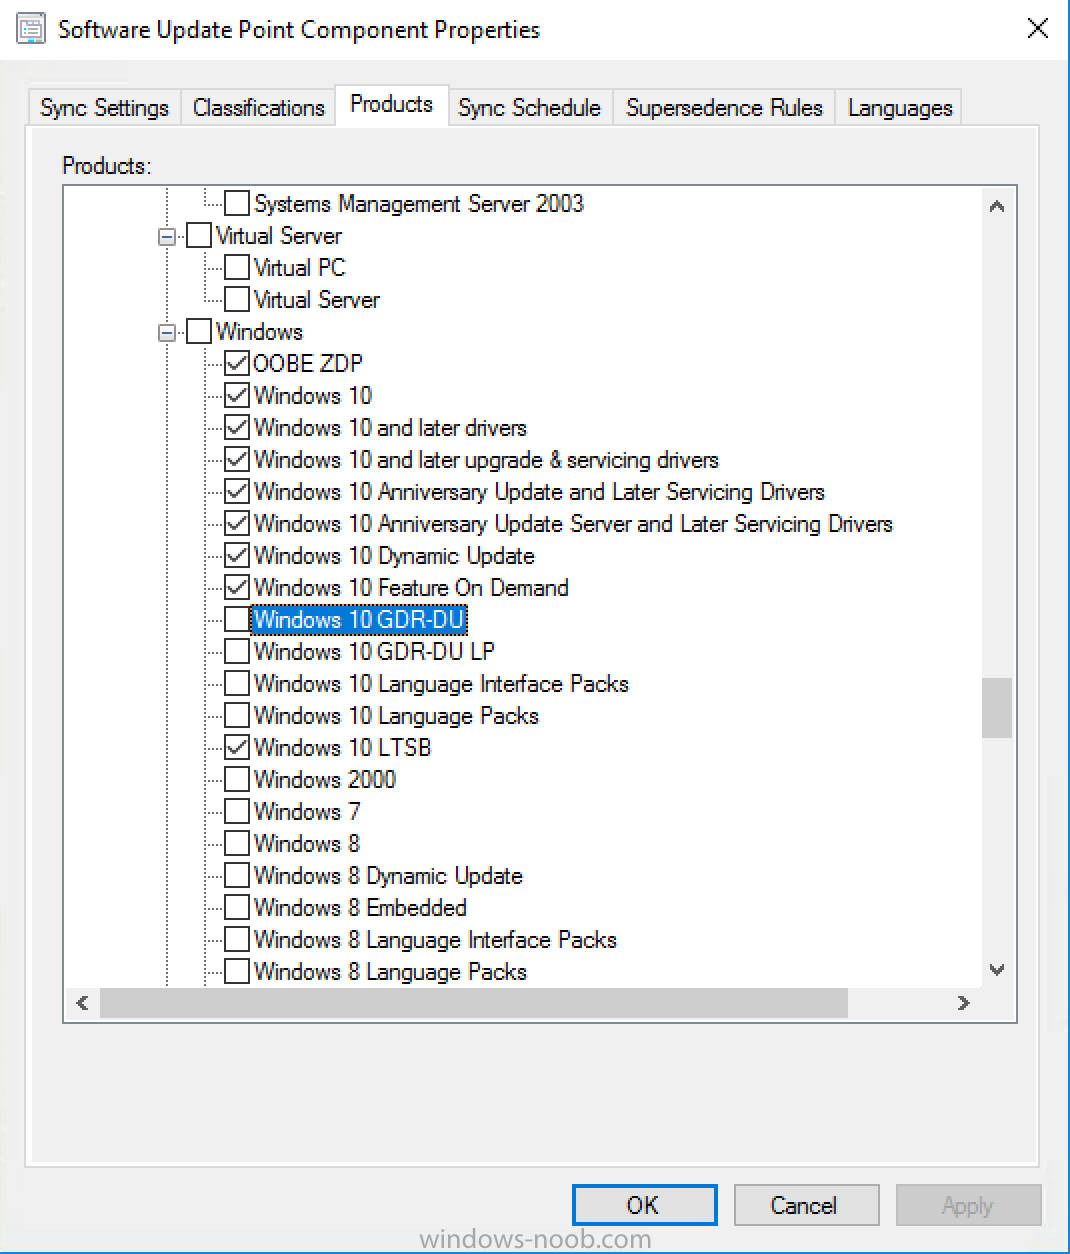
Task: Check the Windows 8 Language Packs checkbox
Action: coord(237,972)
